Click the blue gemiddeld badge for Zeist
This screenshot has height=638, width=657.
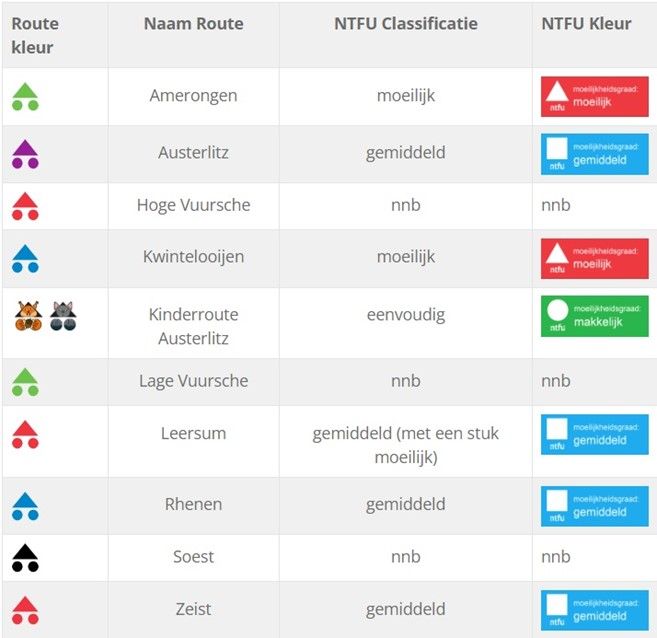coord(595,610)
